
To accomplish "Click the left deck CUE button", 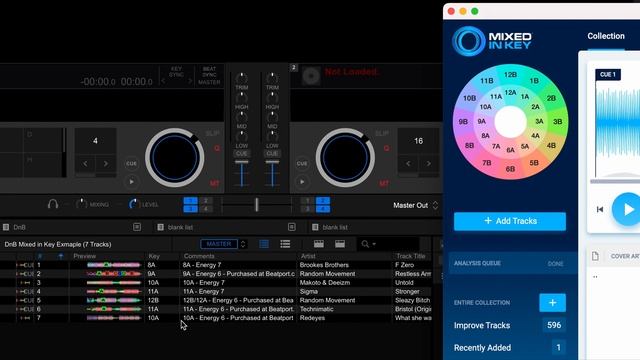I will [x=131, y=164].
